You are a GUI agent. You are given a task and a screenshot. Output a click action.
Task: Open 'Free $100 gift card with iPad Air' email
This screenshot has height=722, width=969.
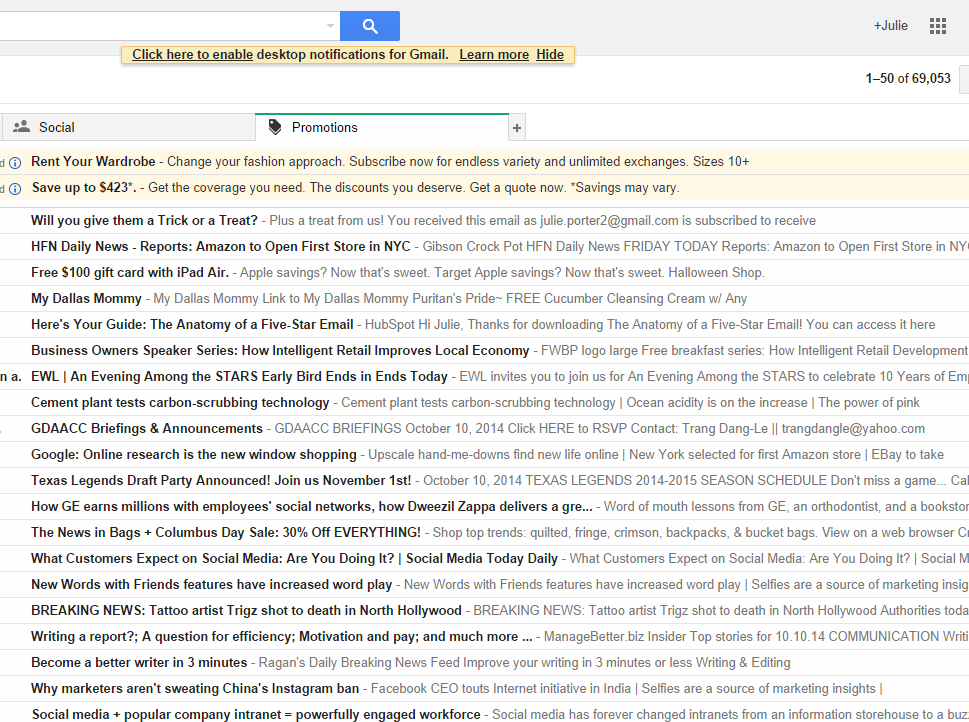pyautogui.click(x=484, y=273)
